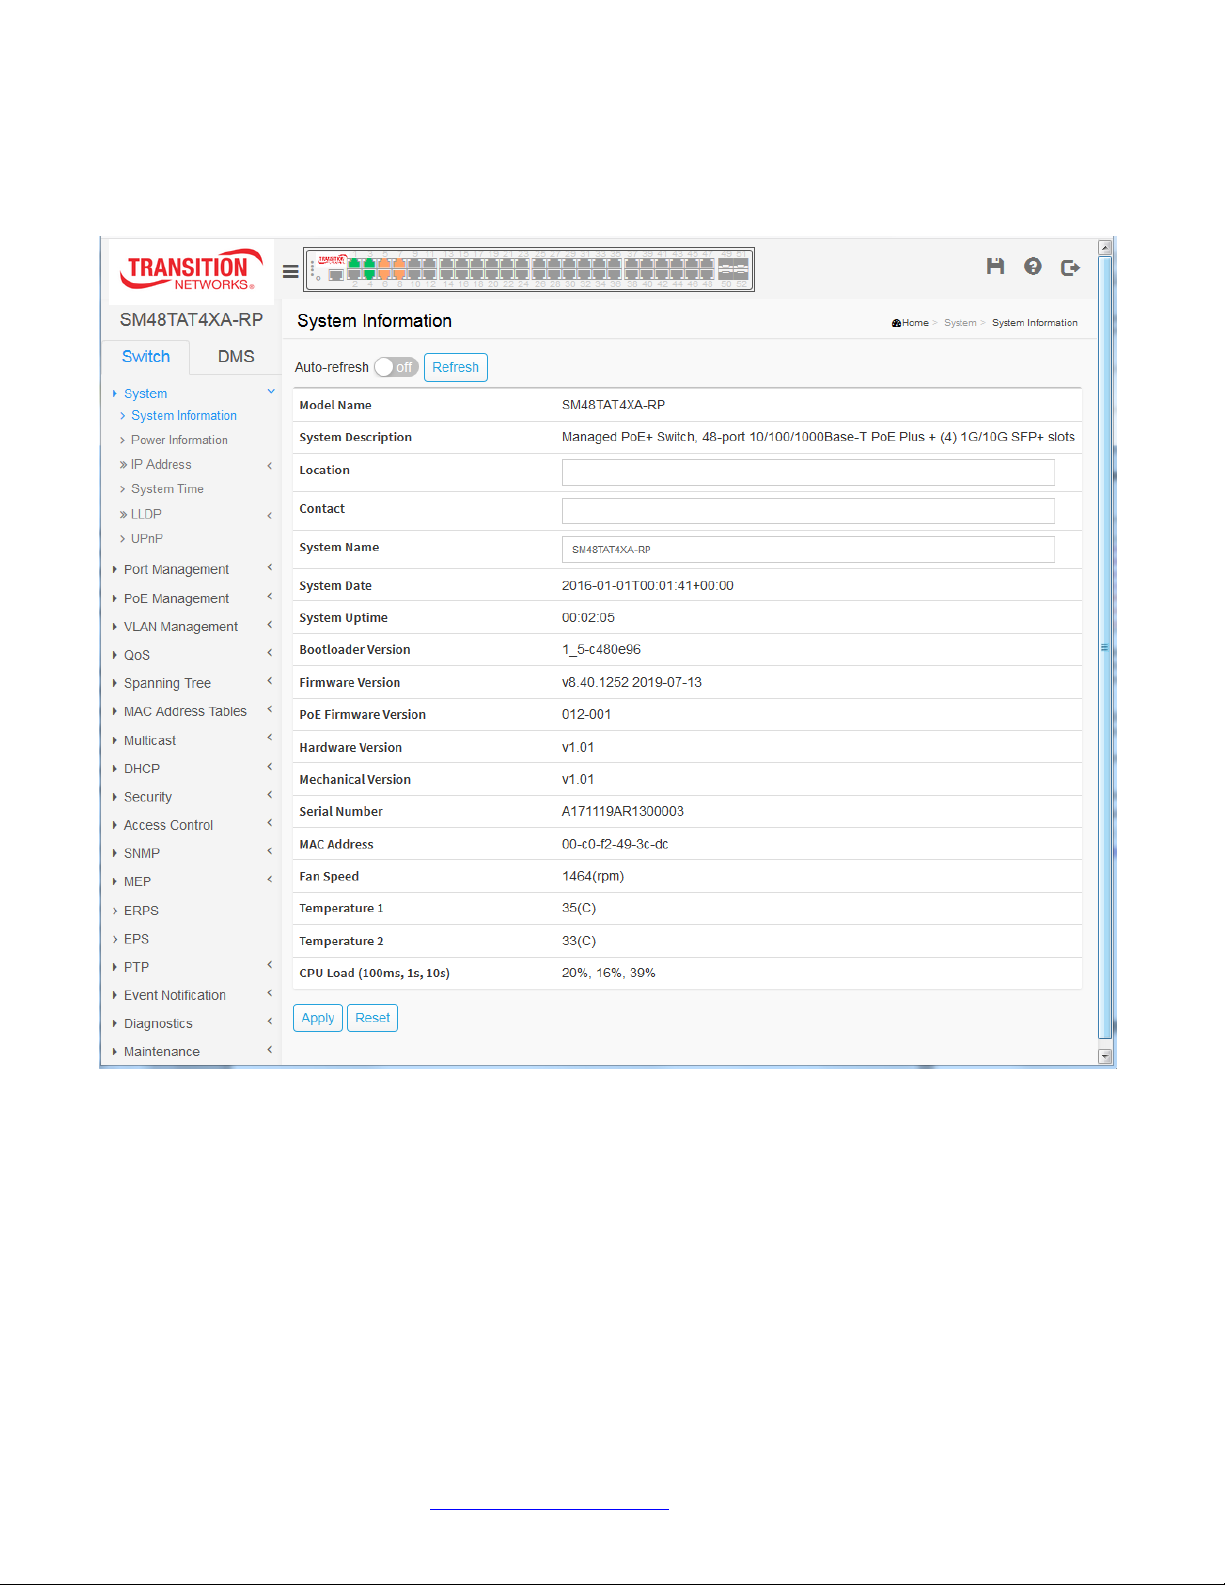The image size is (1225, 1585).
Task: Expand the DHCP menu
Action: tap(142, 769)
